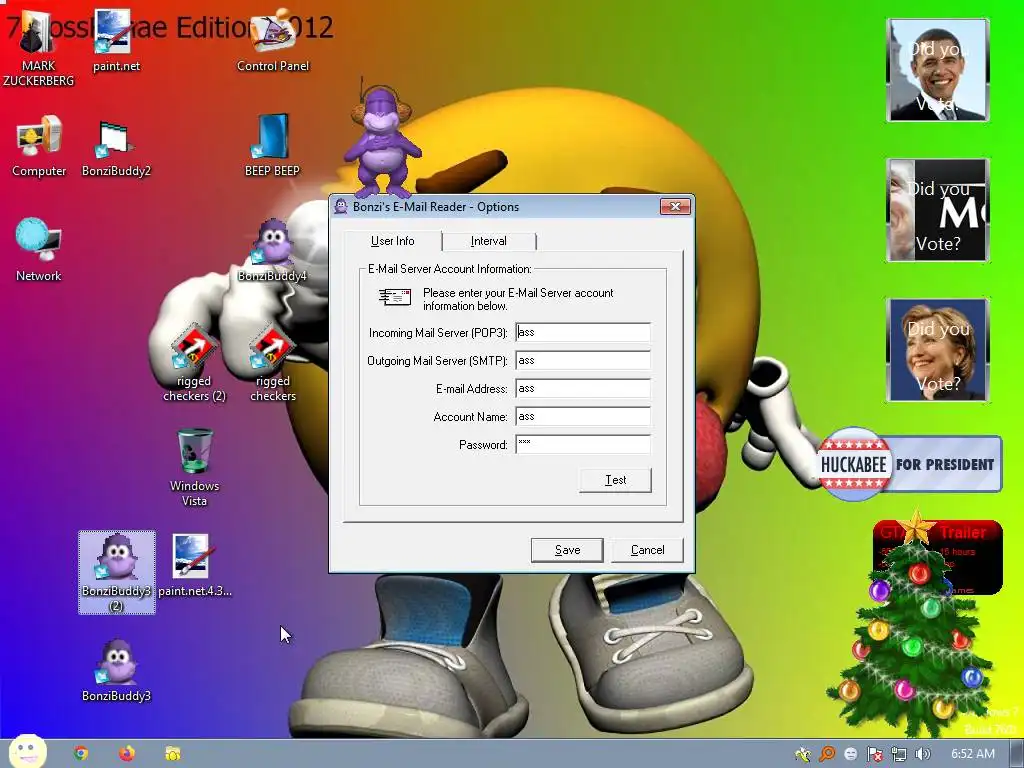
Task: Click the purple Bonzi gorilla character
Action: 382,140
